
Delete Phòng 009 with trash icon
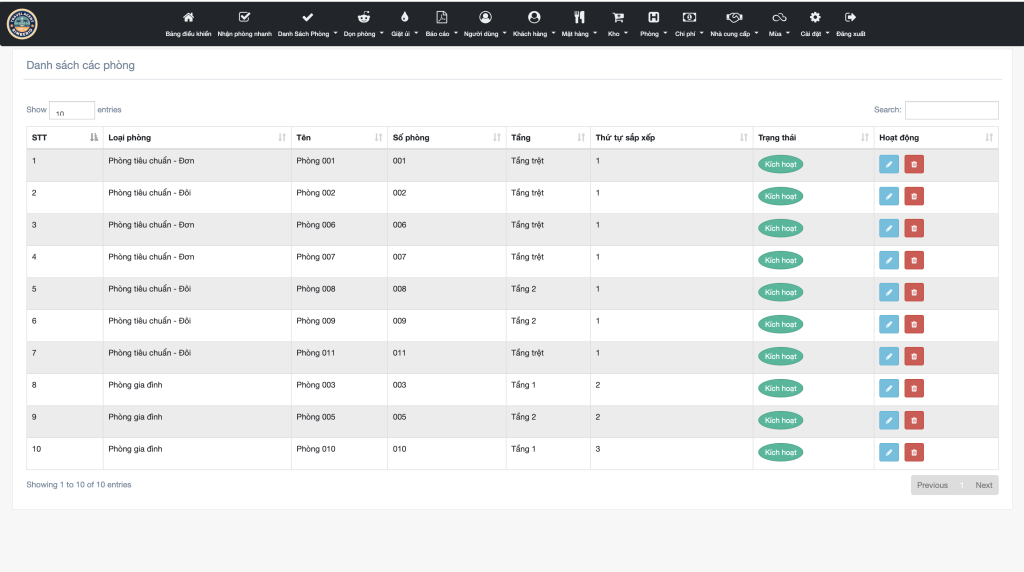coord(914,325)
